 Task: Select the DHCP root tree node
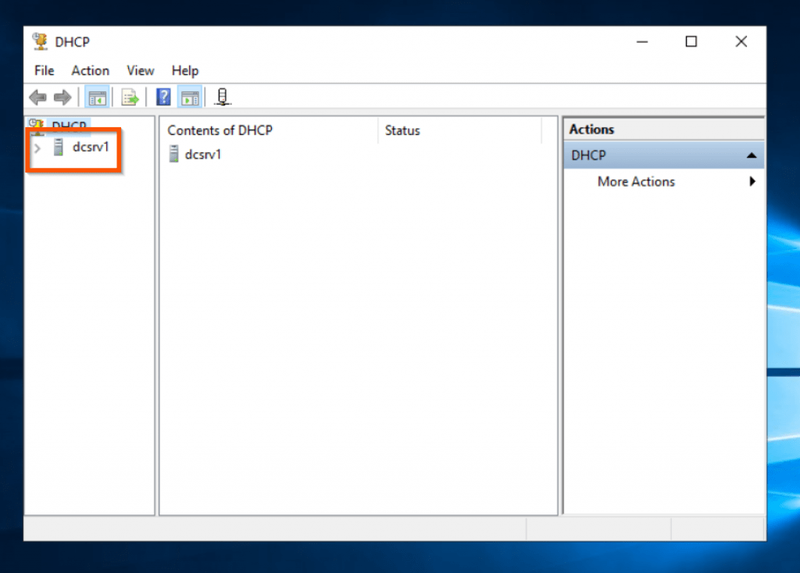(69, 126)
